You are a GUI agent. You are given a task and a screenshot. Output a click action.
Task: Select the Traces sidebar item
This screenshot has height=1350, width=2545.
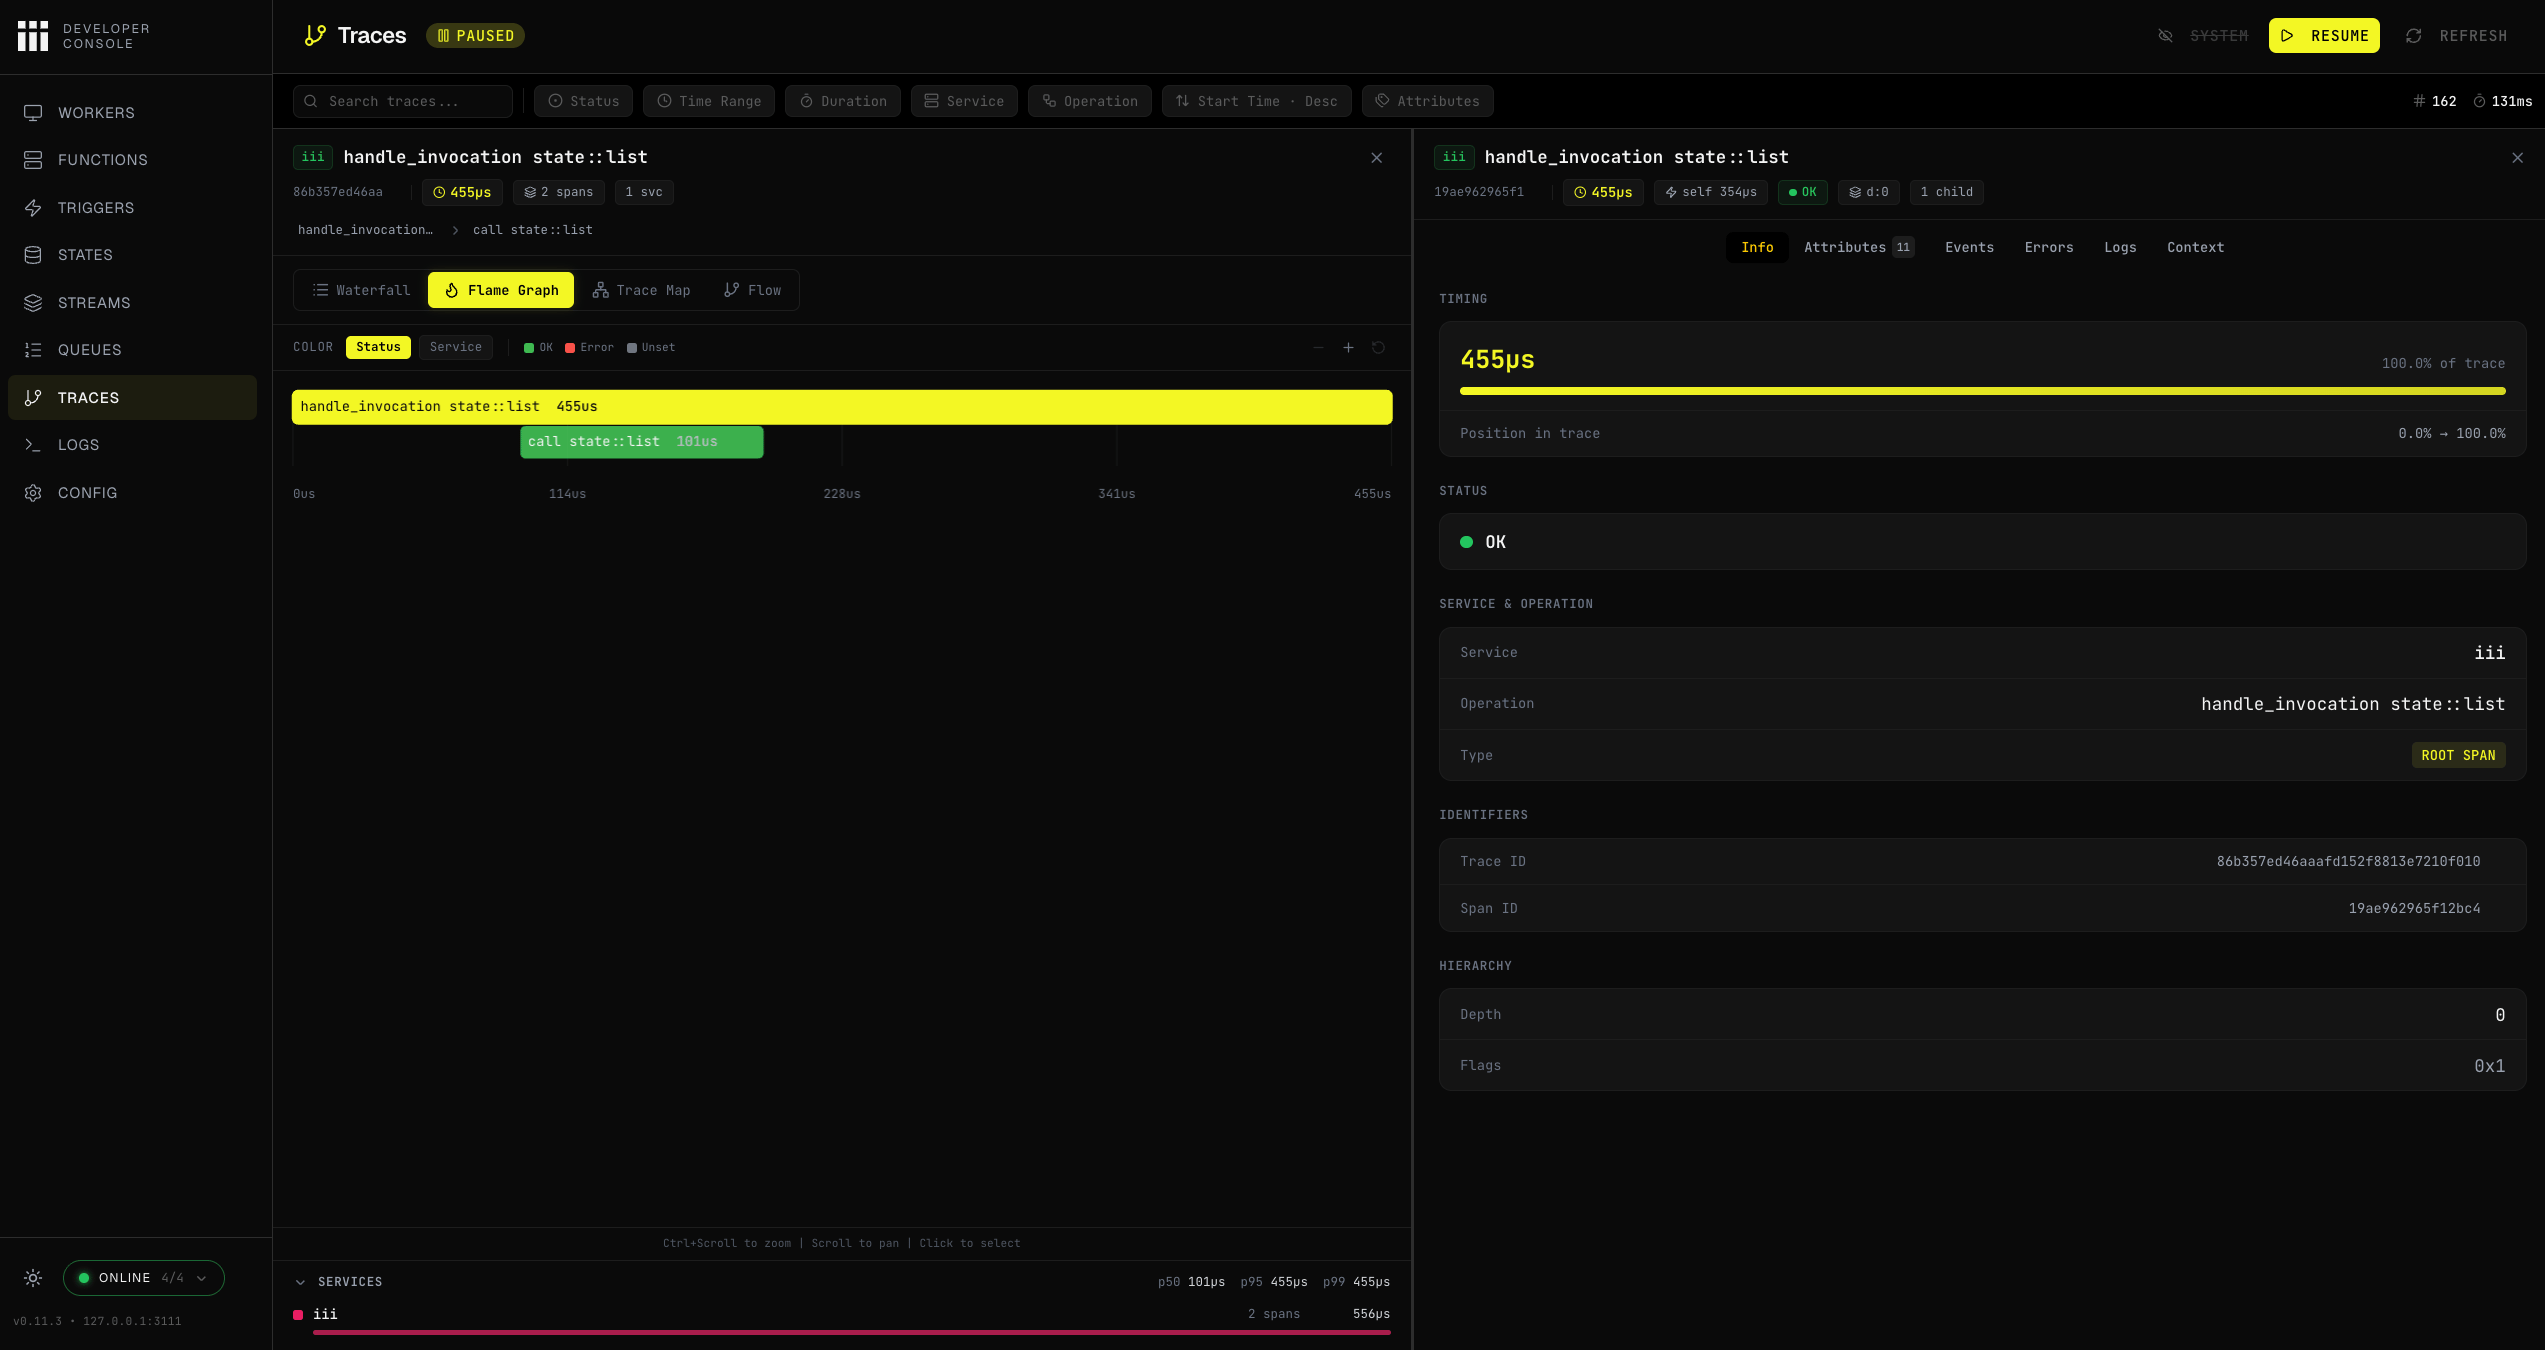click(x=132, y=398)
